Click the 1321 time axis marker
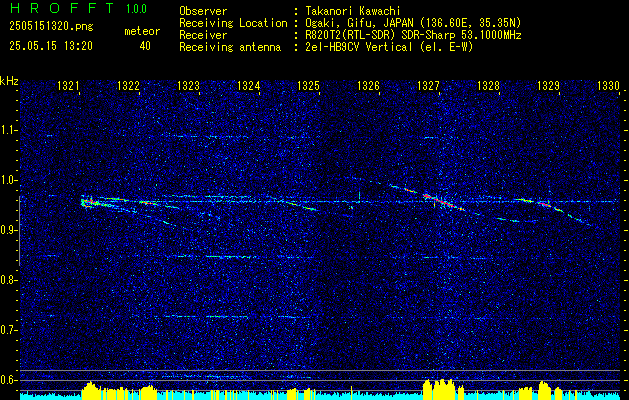Screen dimensions: 629x400 [x=68, y=85]
